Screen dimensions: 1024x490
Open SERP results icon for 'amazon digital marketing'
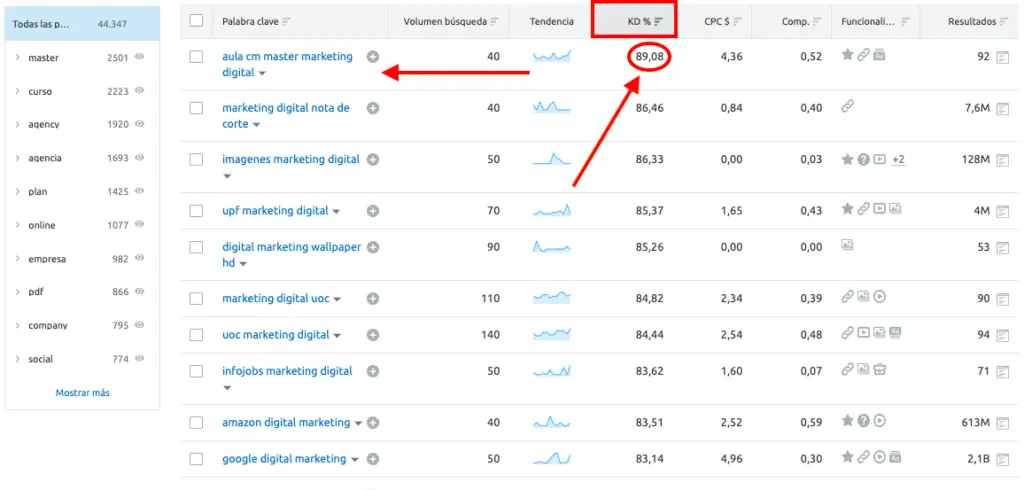1003,423
